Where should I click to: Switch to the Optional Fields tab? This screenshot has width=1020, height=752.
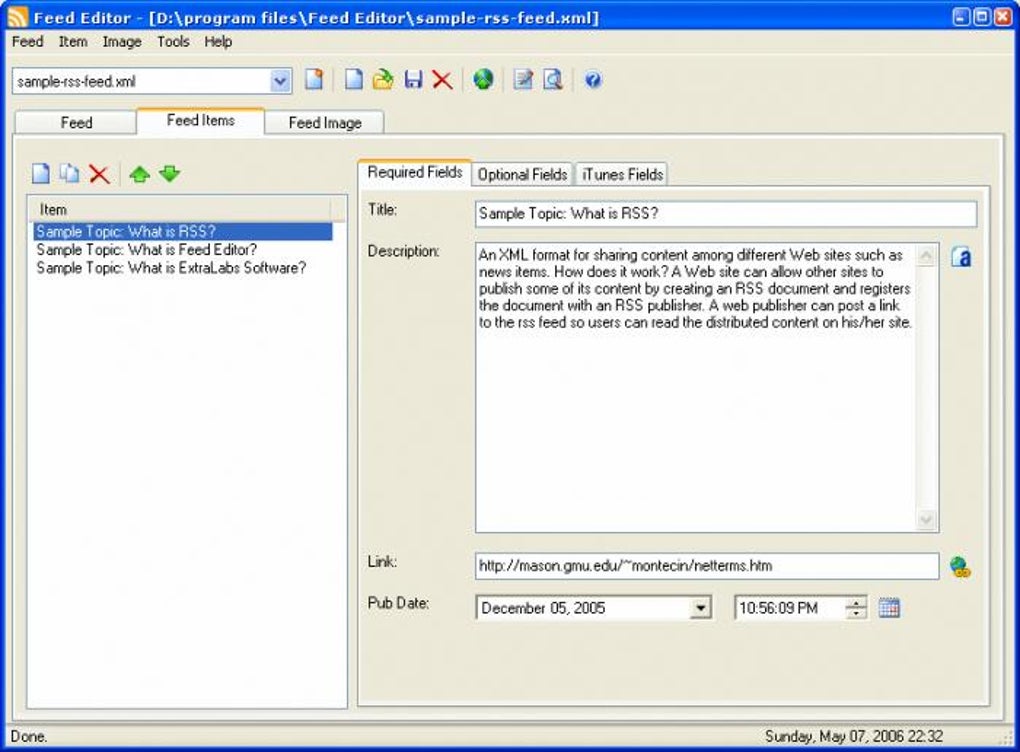[x=522, y=174]
